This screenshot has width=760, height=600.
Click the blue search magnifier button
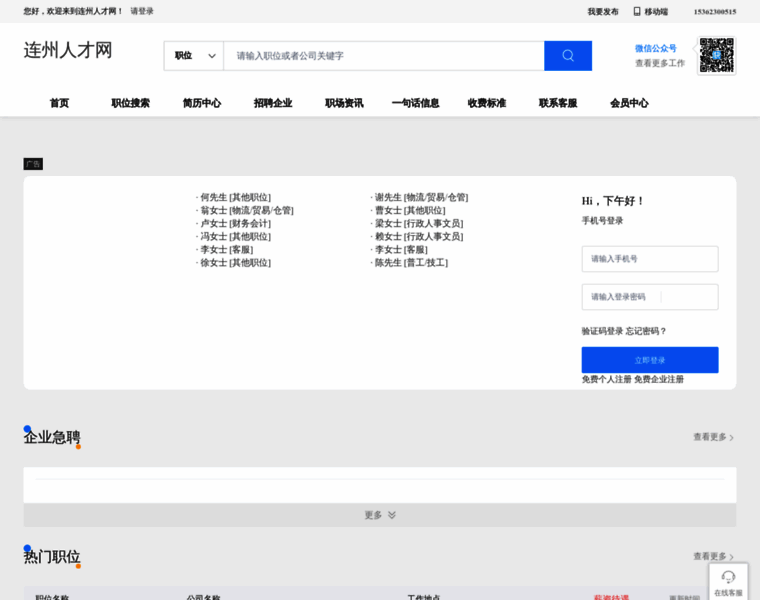[567, 56]
